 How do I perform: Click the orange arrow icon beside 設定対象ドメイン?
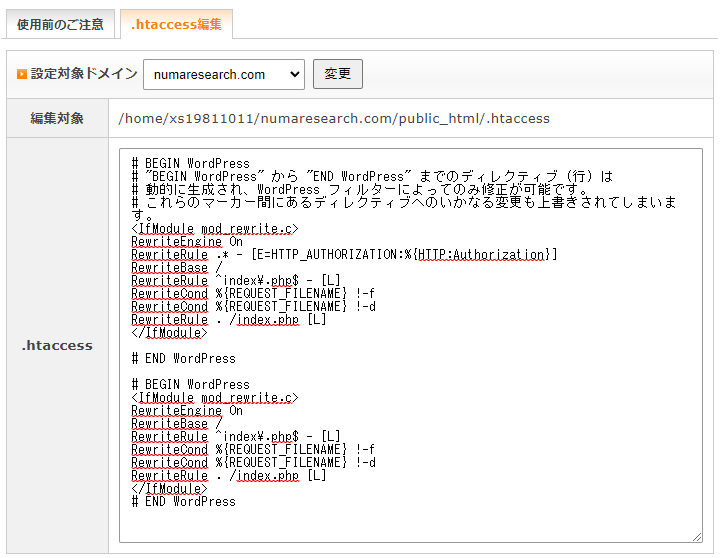tap(22, 74)
